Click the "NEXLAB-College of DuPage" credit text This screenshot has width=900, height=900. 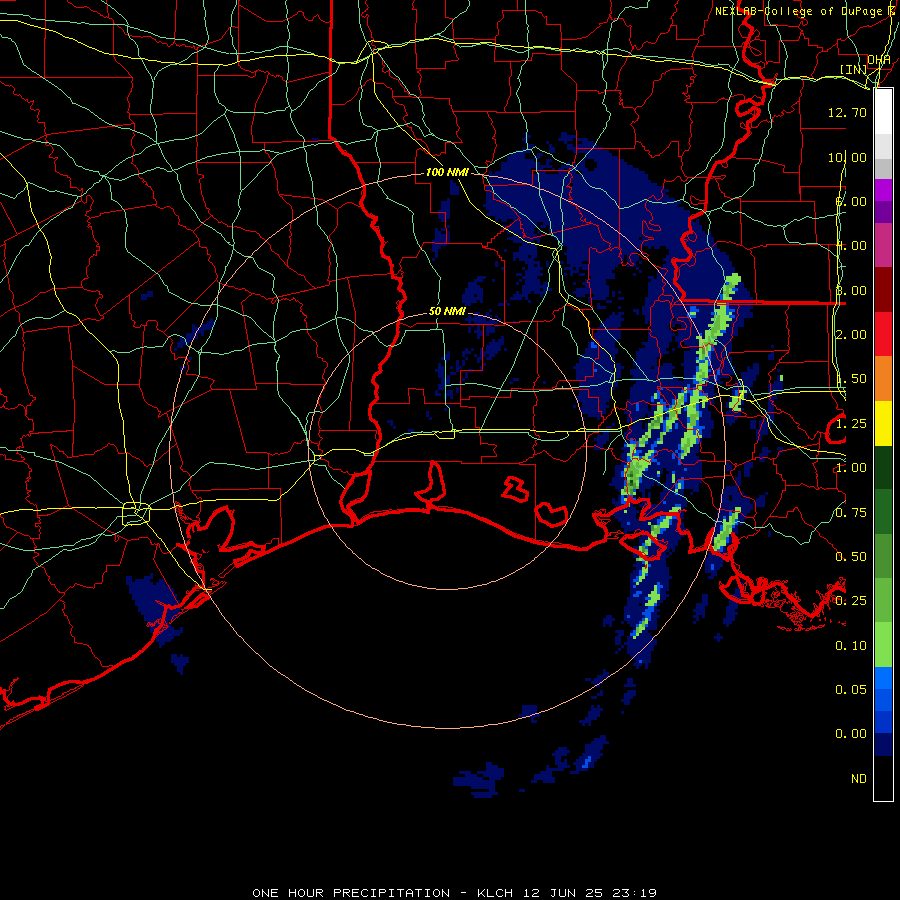[x=801, y=11]
